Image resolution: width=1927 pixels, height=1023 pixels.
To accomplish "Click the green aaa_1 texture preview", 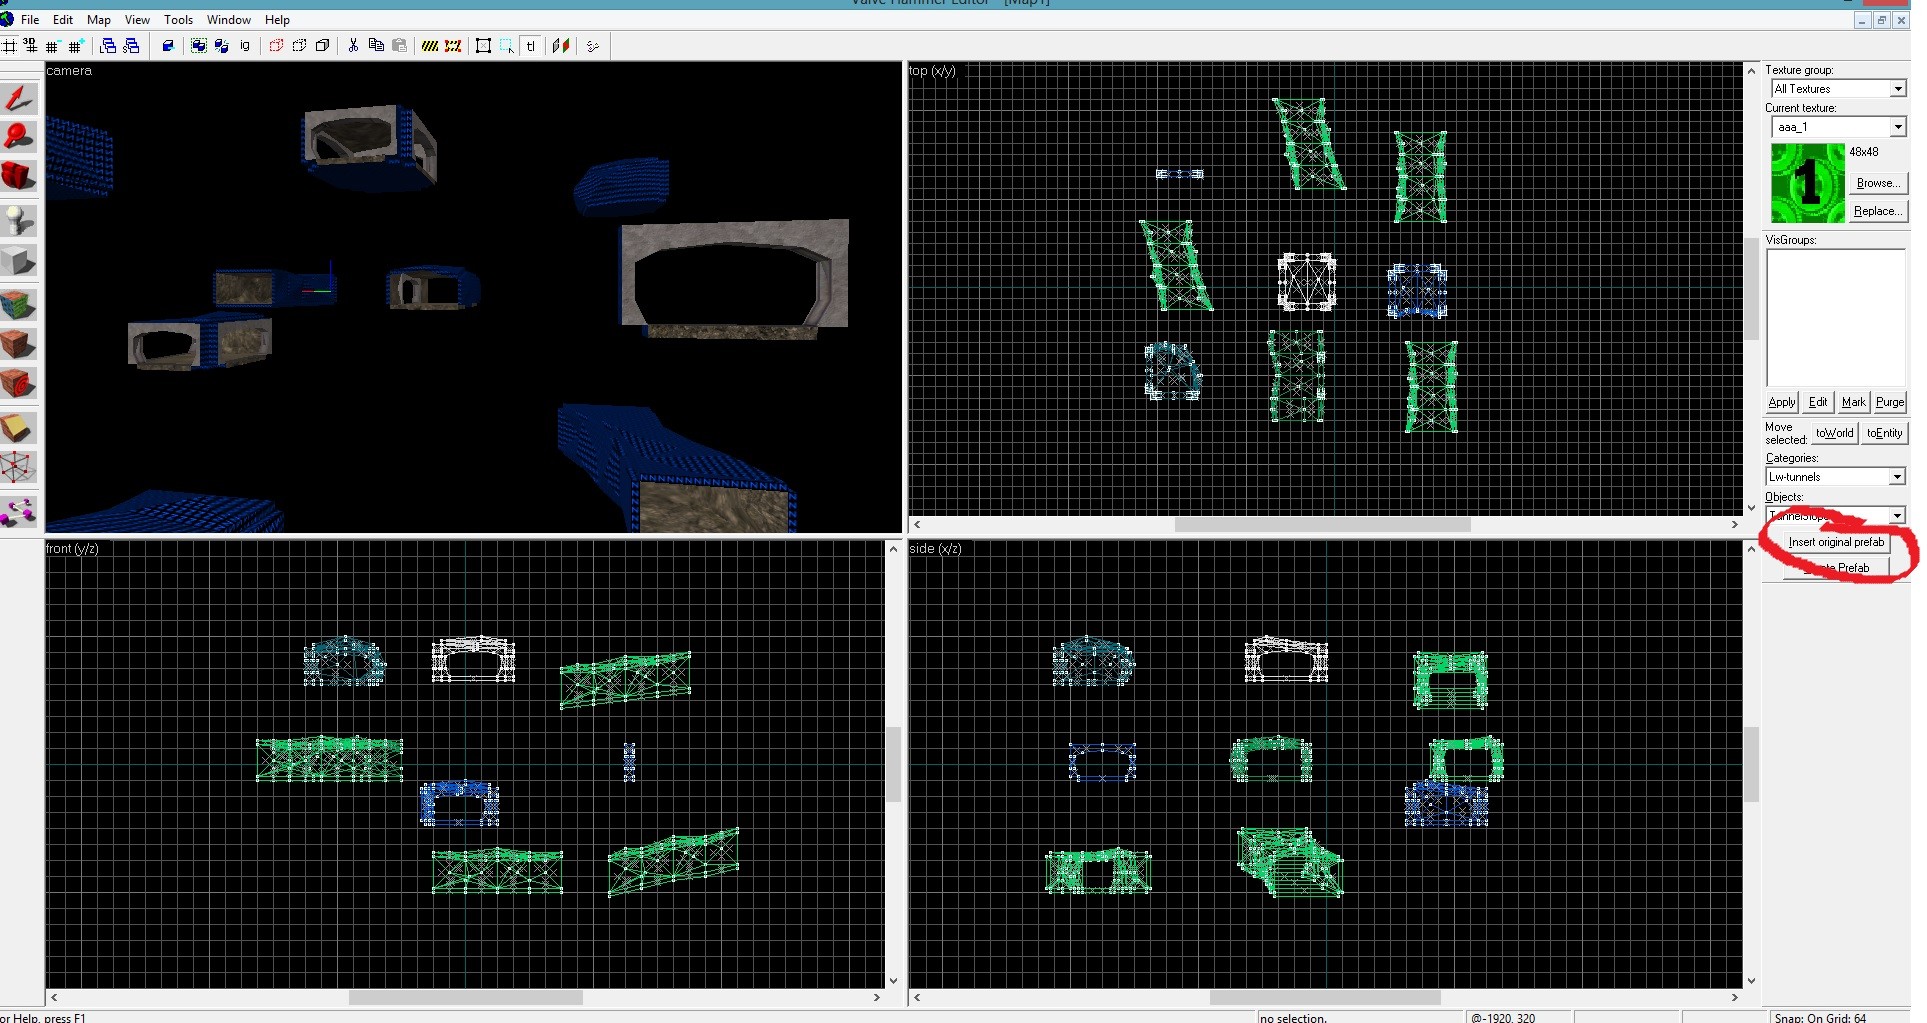I will coord(1807,183).
